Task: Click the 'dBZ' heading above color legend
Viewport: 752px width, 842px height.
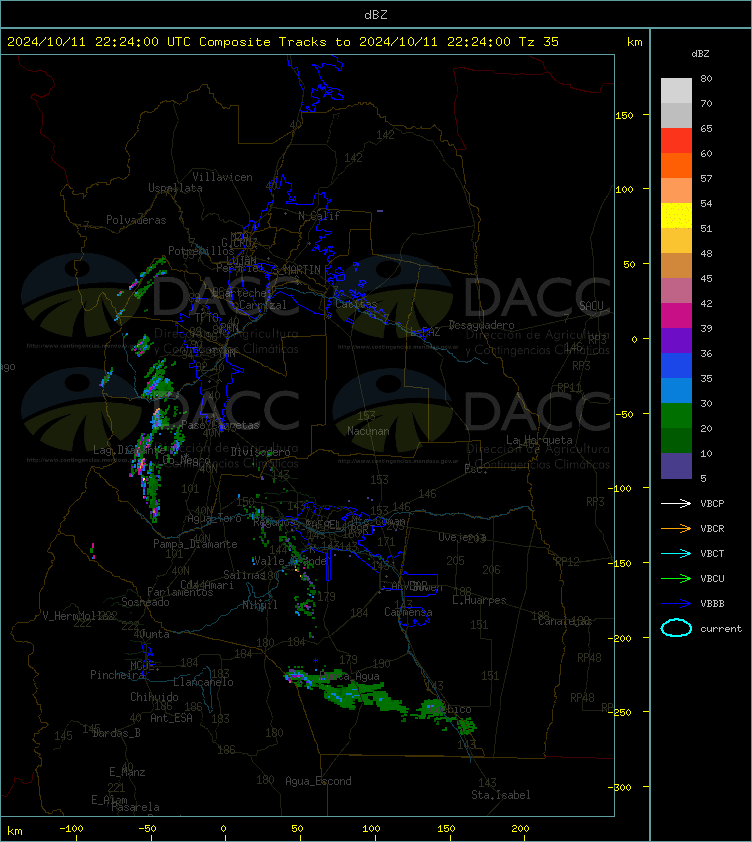Action: pyautogui.click(x=700, y=54)
